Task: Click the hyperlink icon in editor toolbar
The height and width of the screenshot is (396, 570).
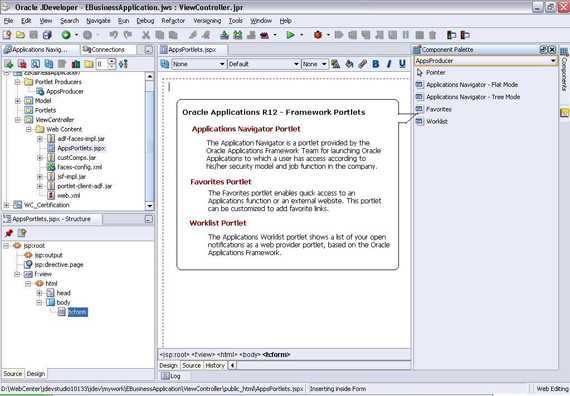Action: tap(362, 64)
